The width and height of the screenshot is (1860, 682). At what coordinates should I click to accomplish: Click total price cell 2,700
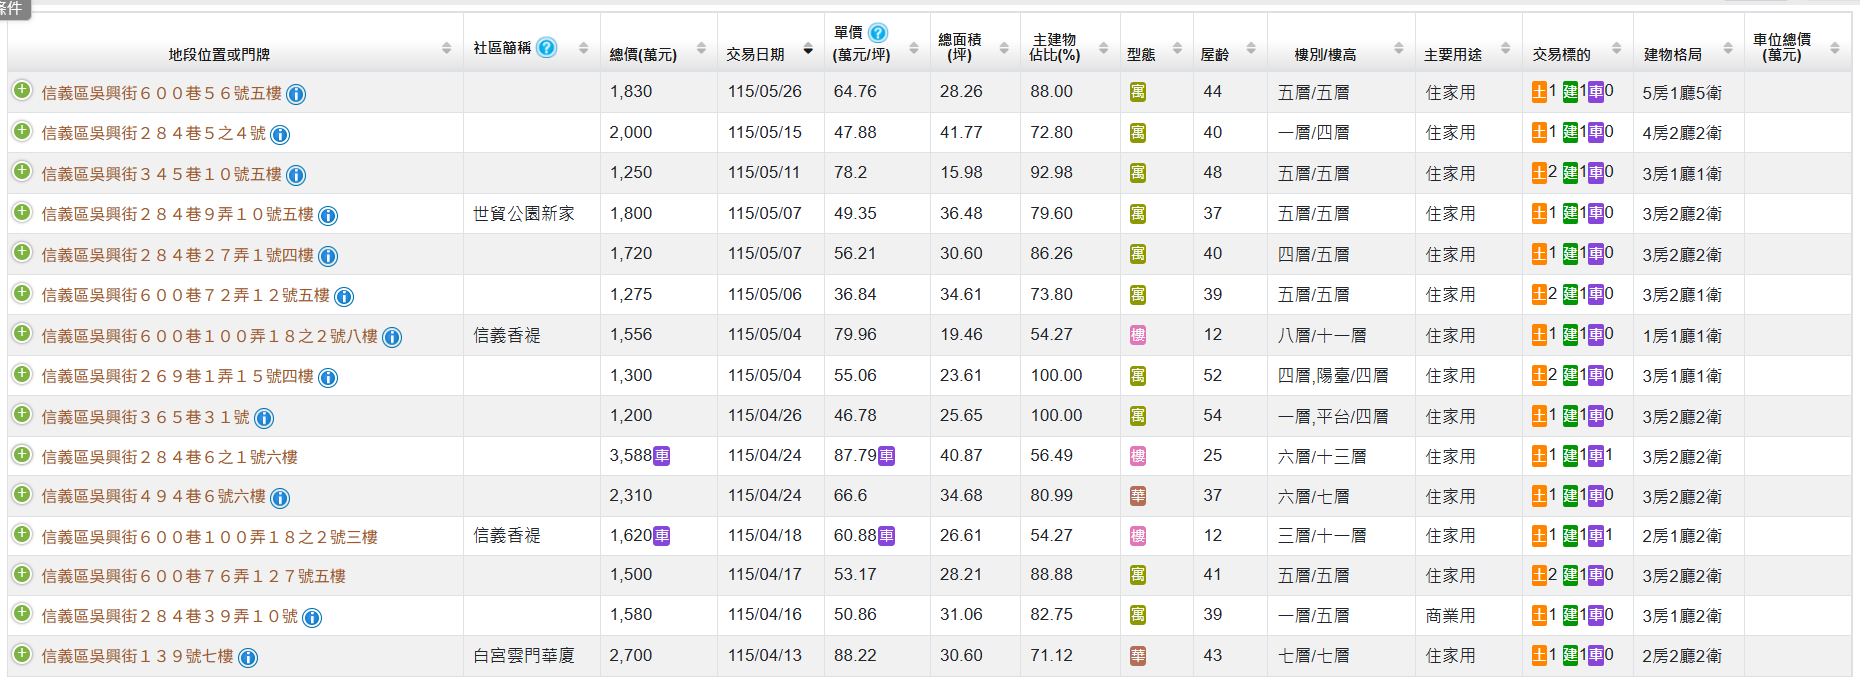click(x=631, y=656)
